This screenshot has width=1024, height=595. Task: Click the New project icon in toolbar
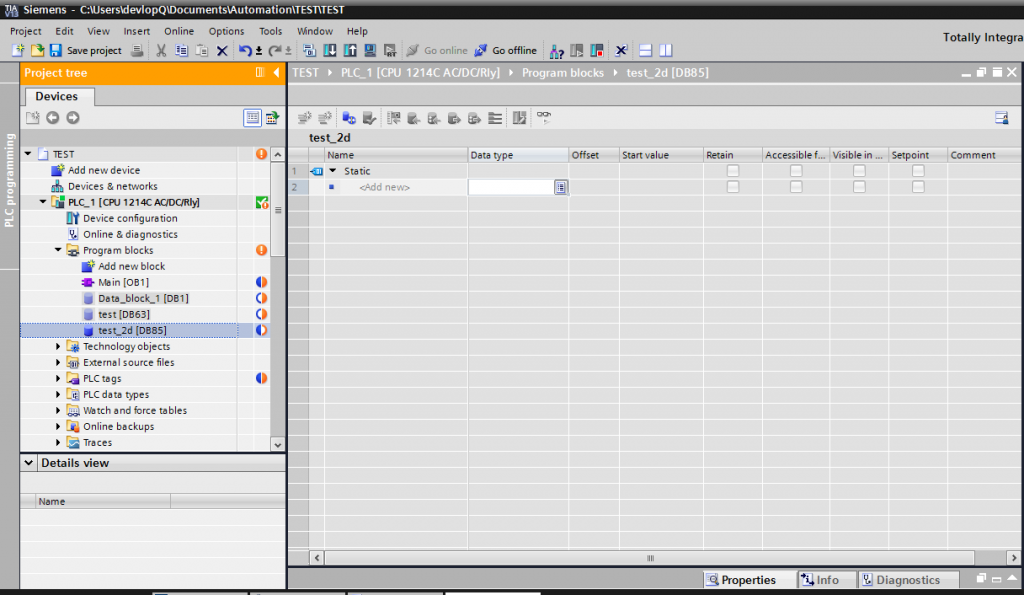(x=18, y=50)
